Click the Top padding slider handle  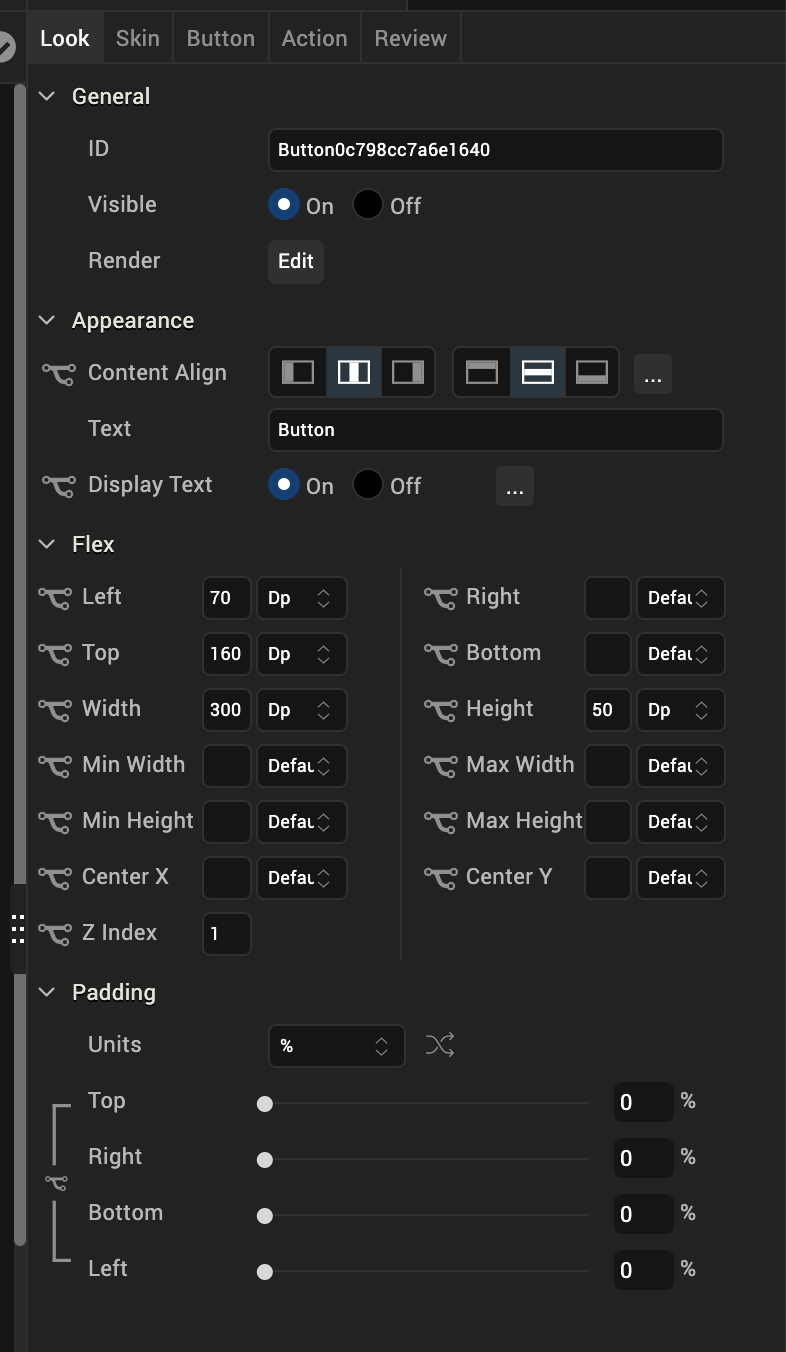(x=265, y=1104)
